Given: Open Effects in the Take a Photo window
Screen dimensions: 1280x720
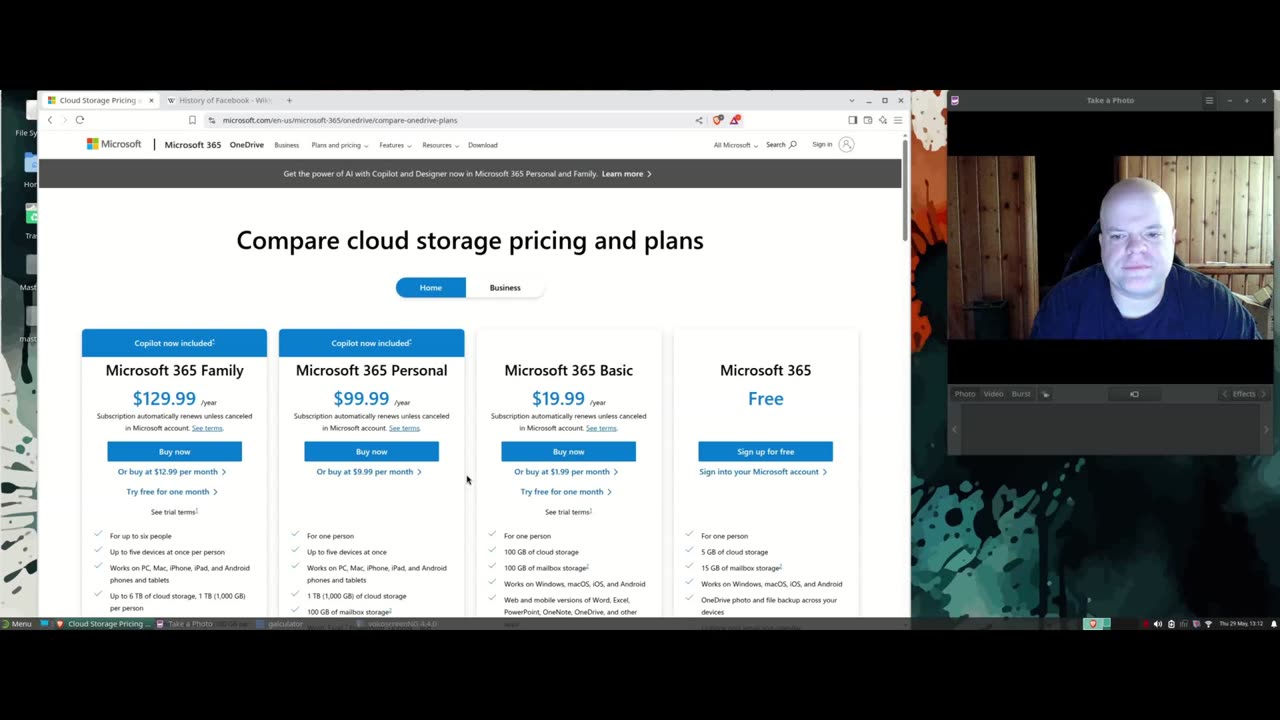Looking at the screenshot, I should click(x=1243, y=394).
